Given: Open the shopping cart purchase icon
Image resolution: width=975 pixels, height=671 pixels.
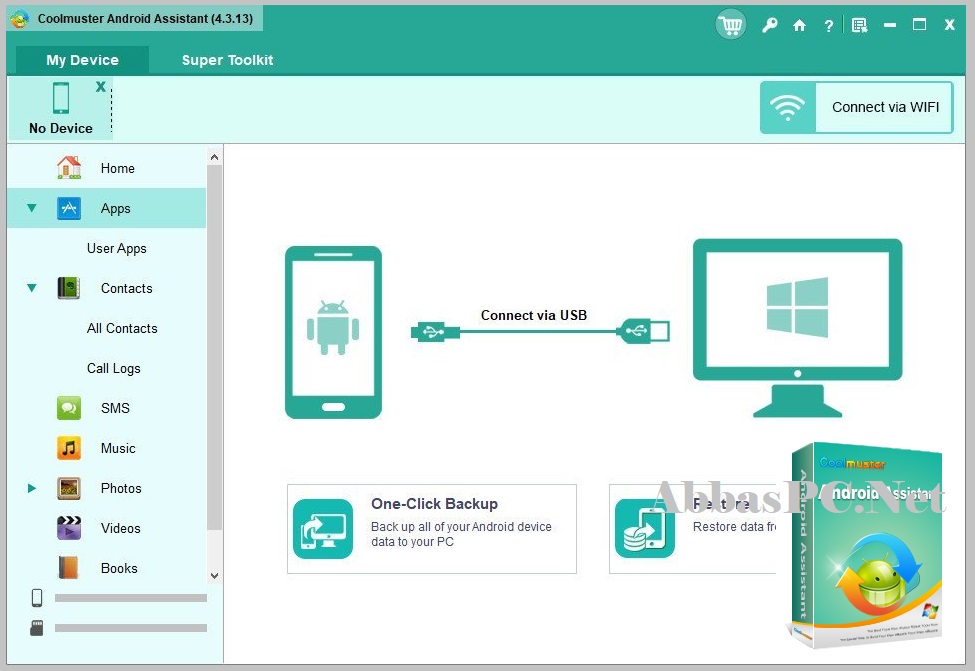Looking at the screenshot, I should [731, 25].
